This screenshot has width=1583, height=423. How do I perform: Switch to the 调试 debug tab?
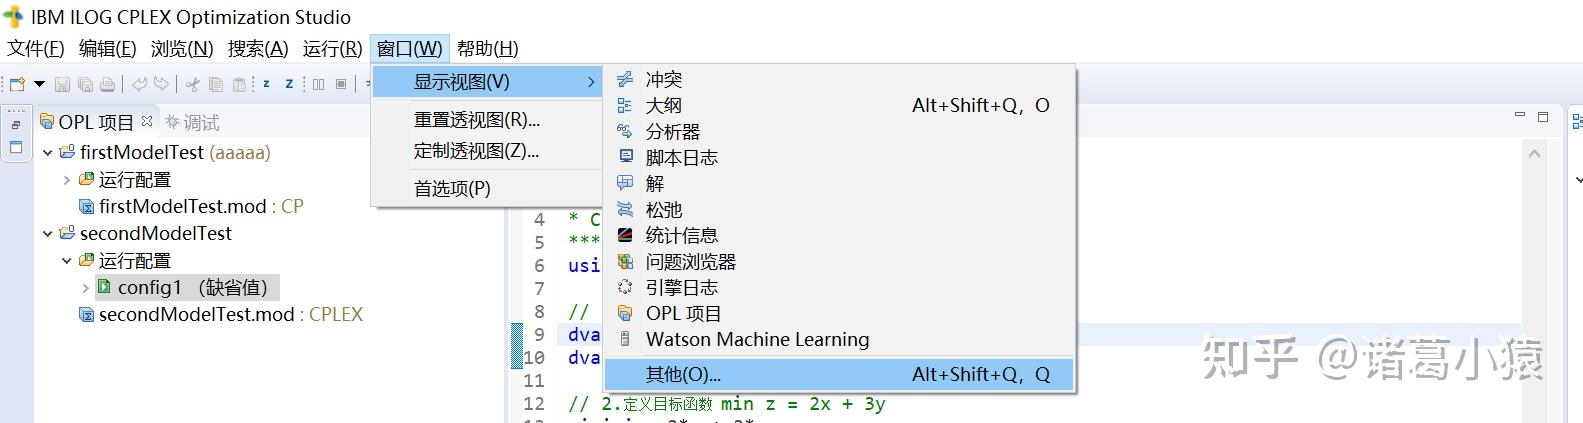pyautogui.click(x=192, y=122)
